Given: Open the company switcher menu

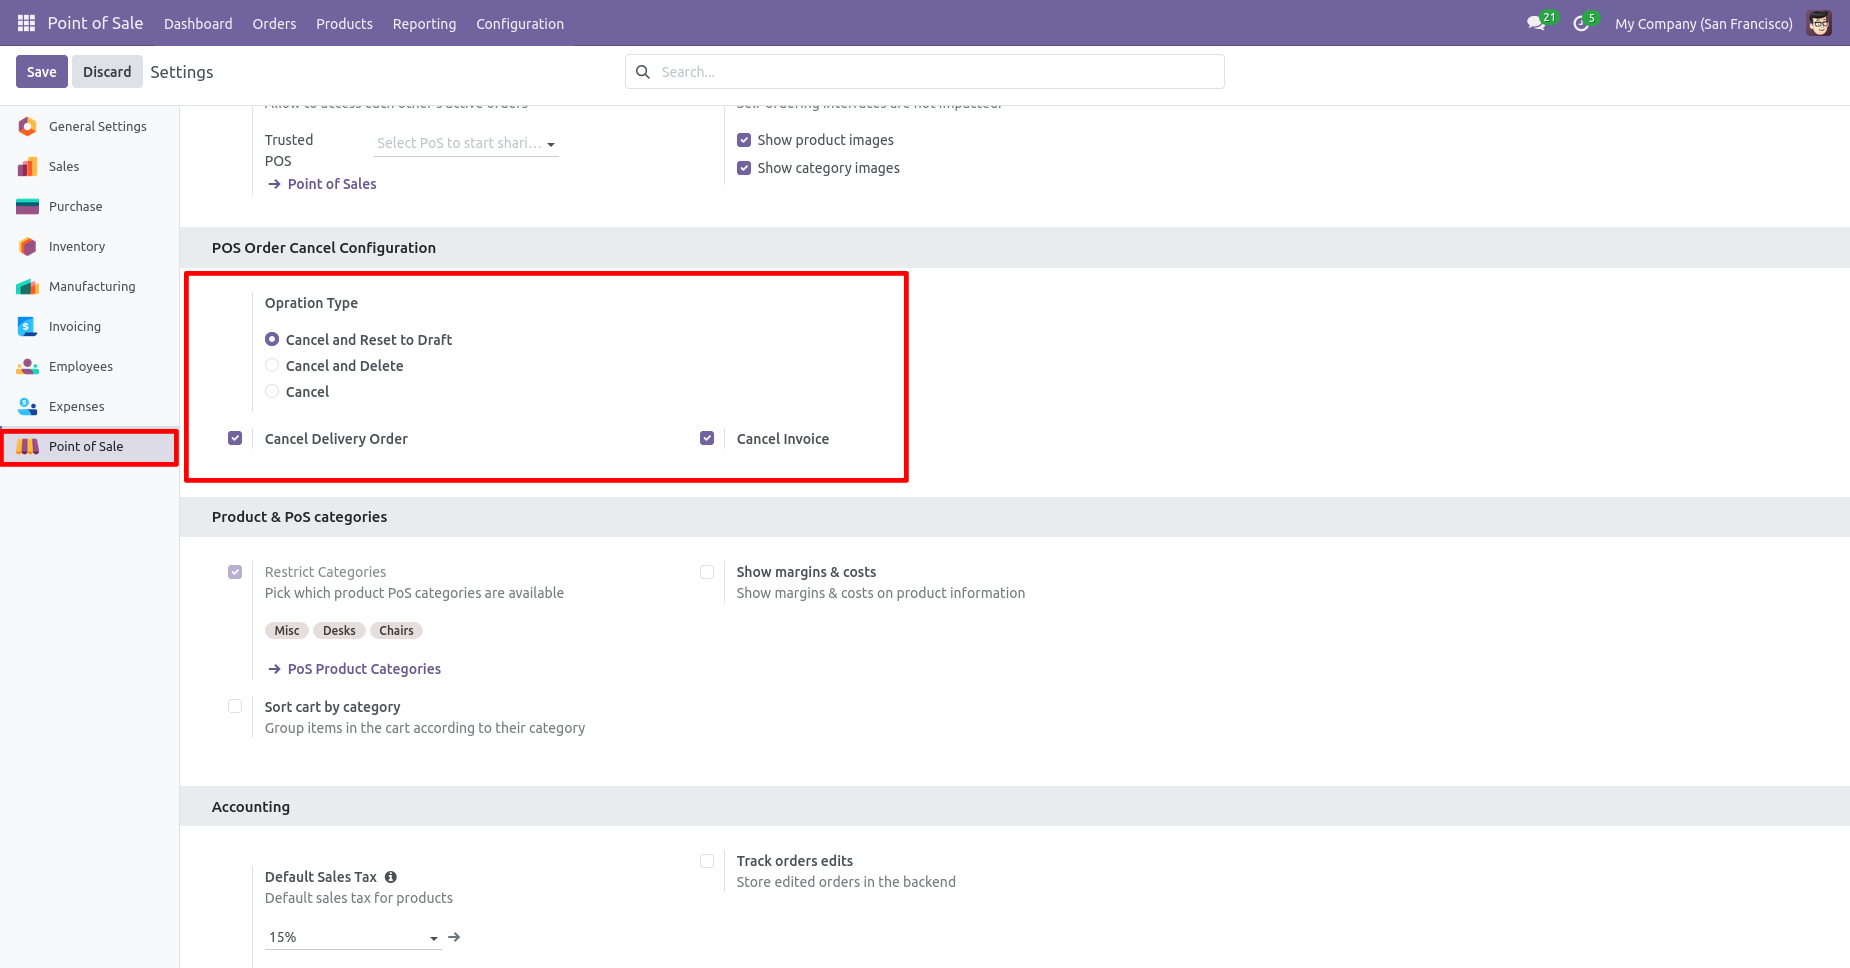Looking at the screenshot, I should click(1703, 24).
